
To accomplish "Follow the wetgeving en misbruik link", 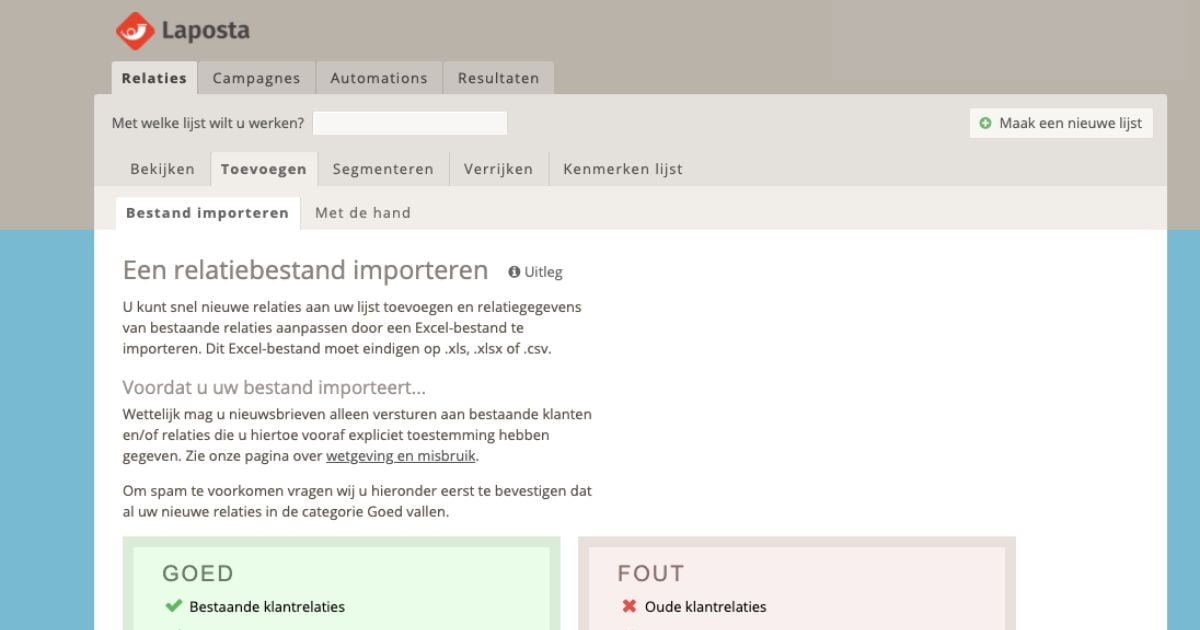I will click(401, 456).
